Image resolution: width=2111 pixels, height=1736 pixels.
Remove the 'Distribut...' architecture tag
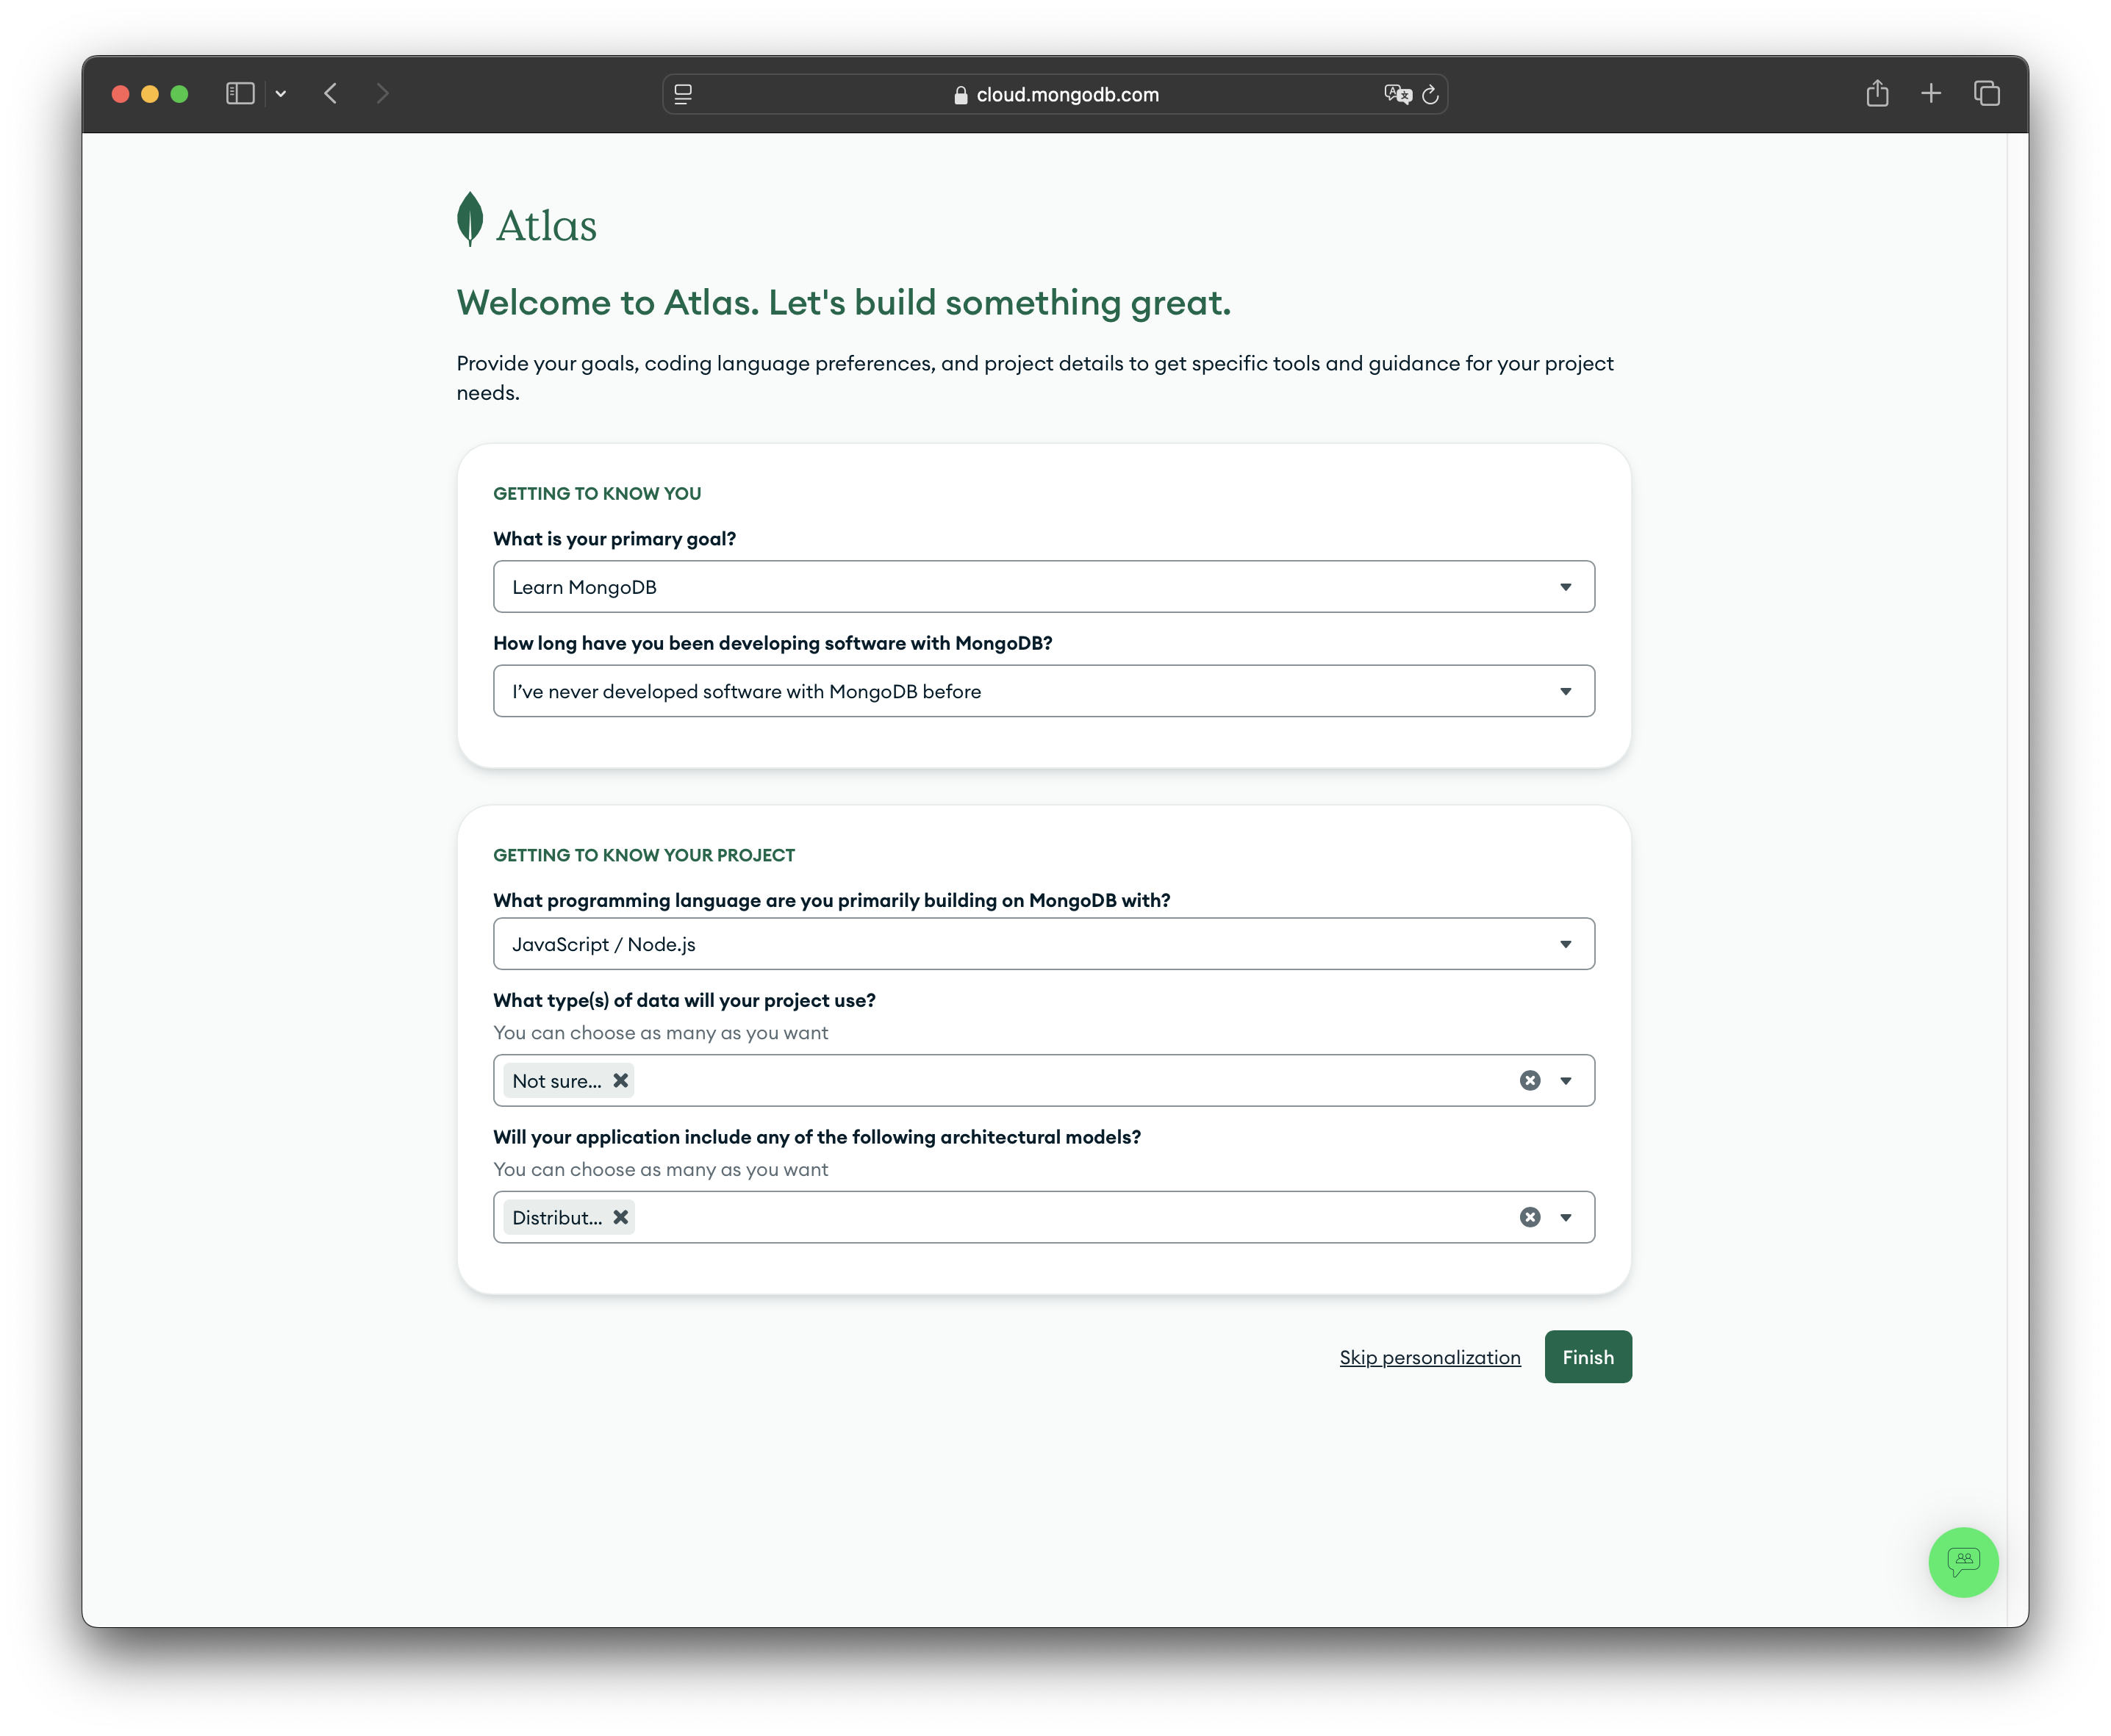(621, 1217)
